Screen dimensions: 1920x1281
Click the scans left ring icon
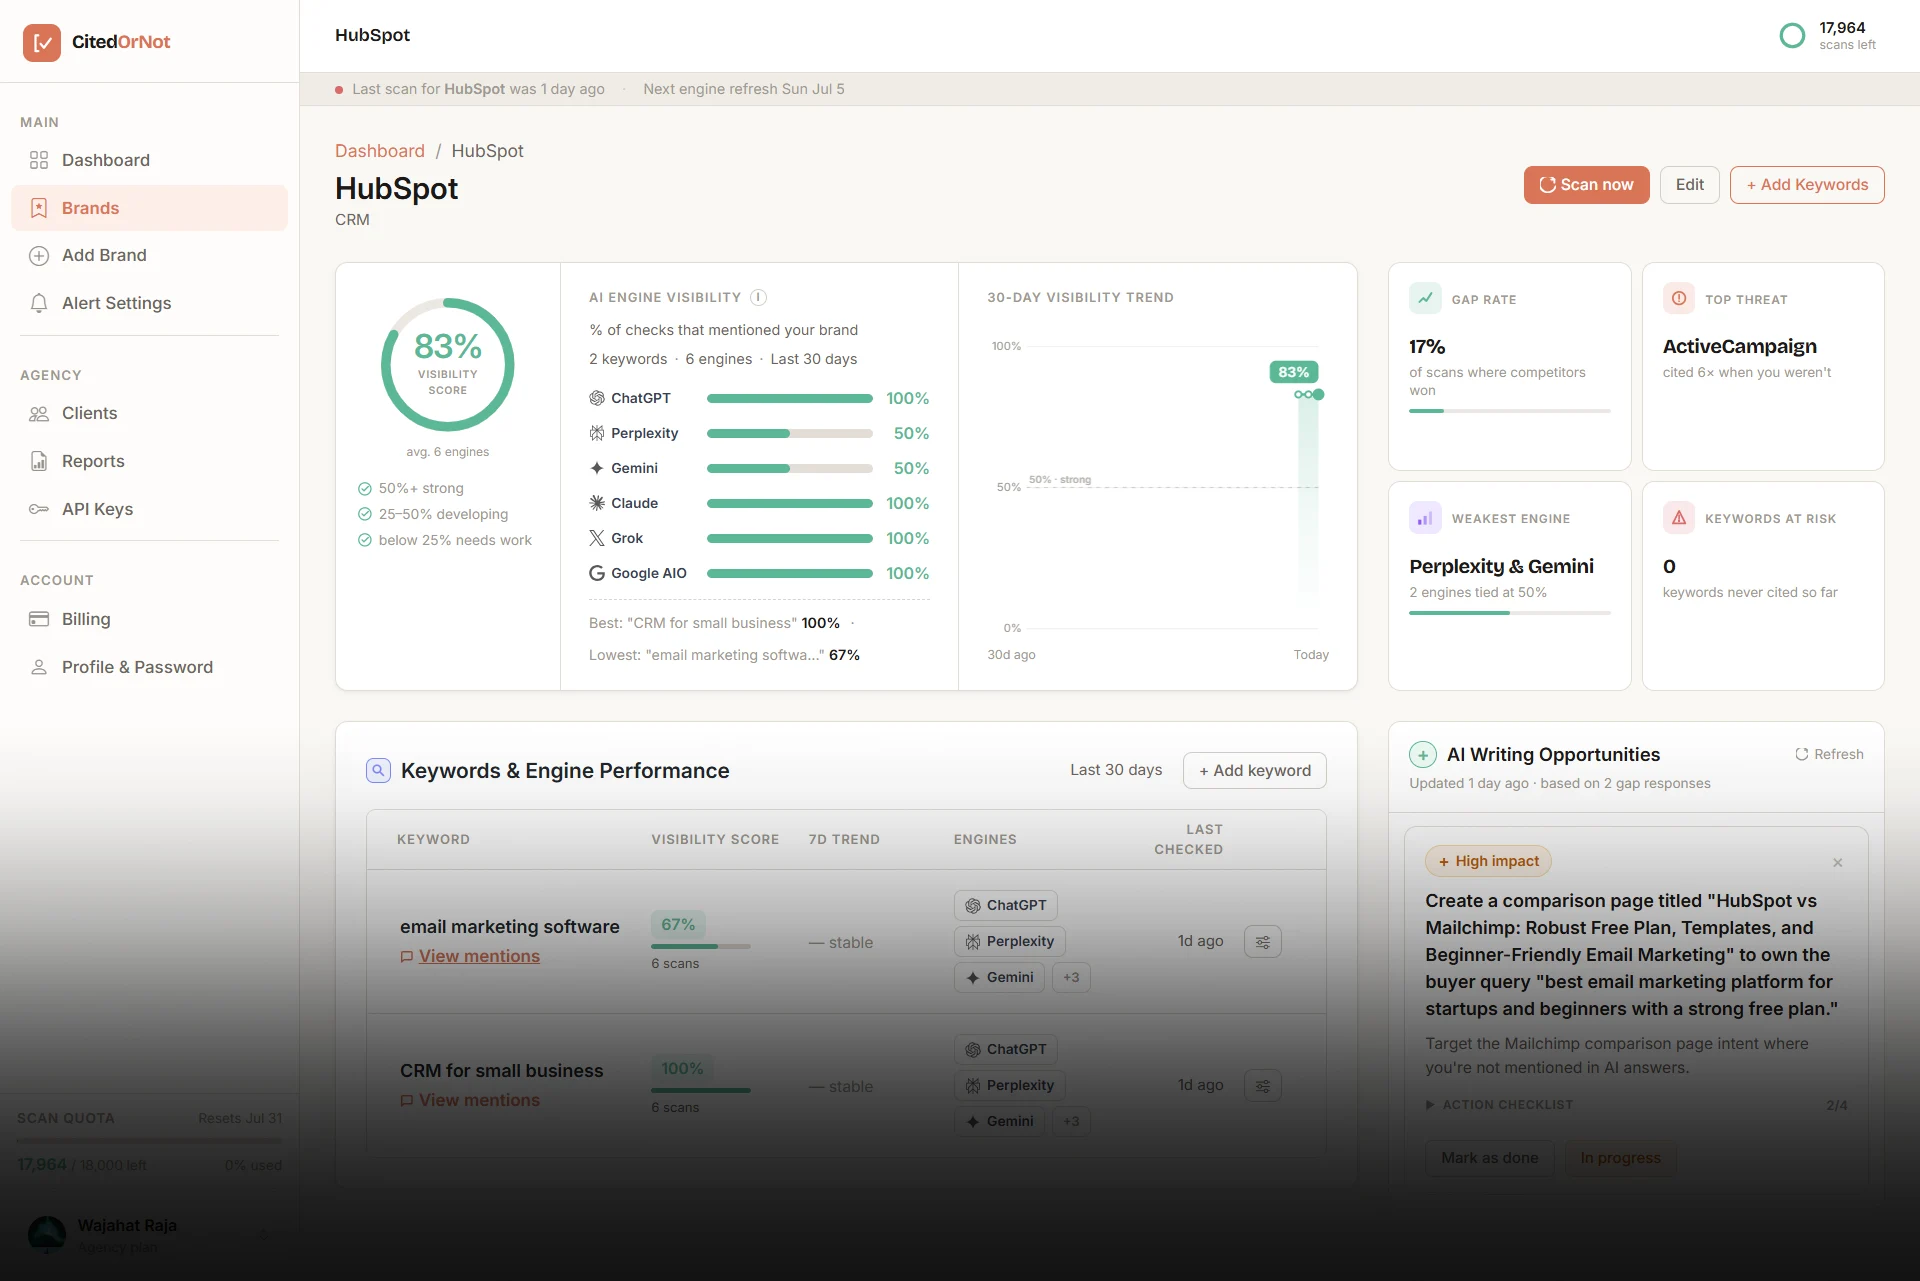tap(1793, 36)
